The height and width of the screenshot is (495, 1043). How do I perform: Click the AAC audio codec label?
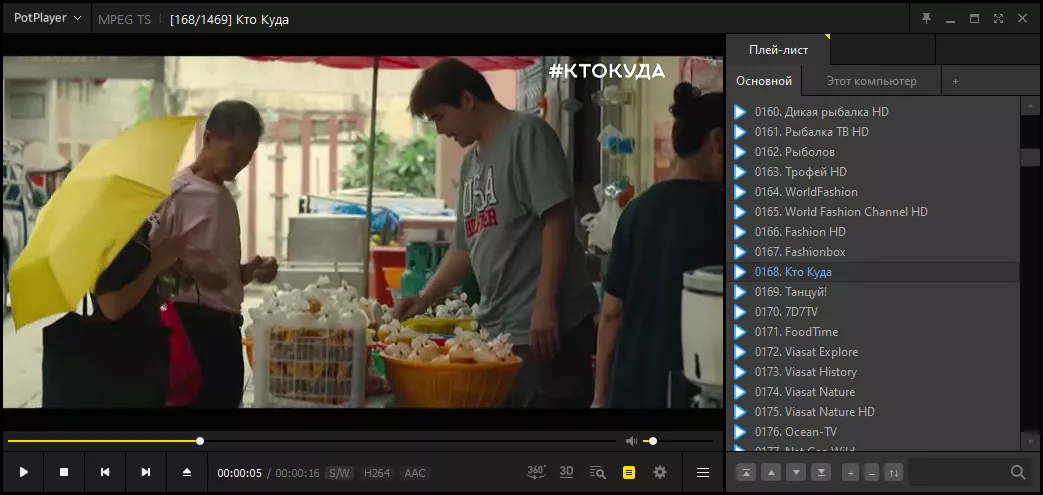pos(414,473)
